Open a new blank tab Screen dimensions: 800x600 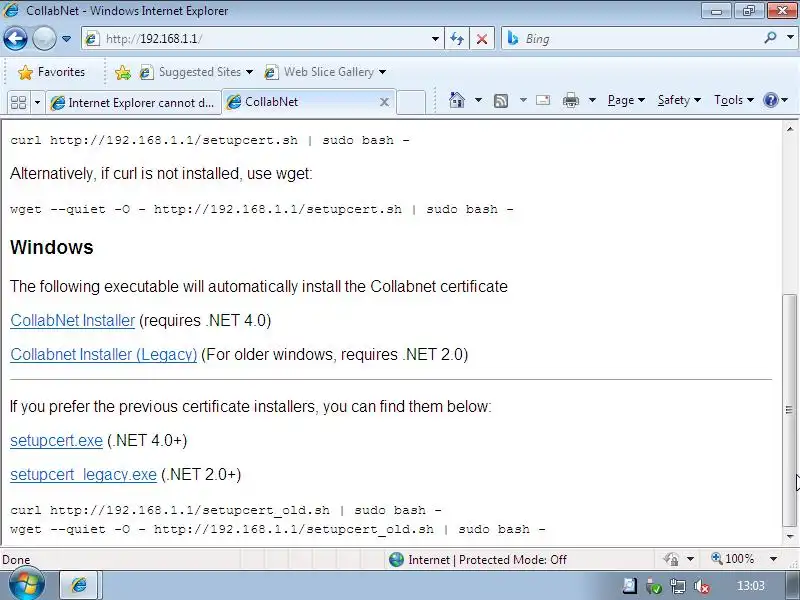[x=411, y=102]
